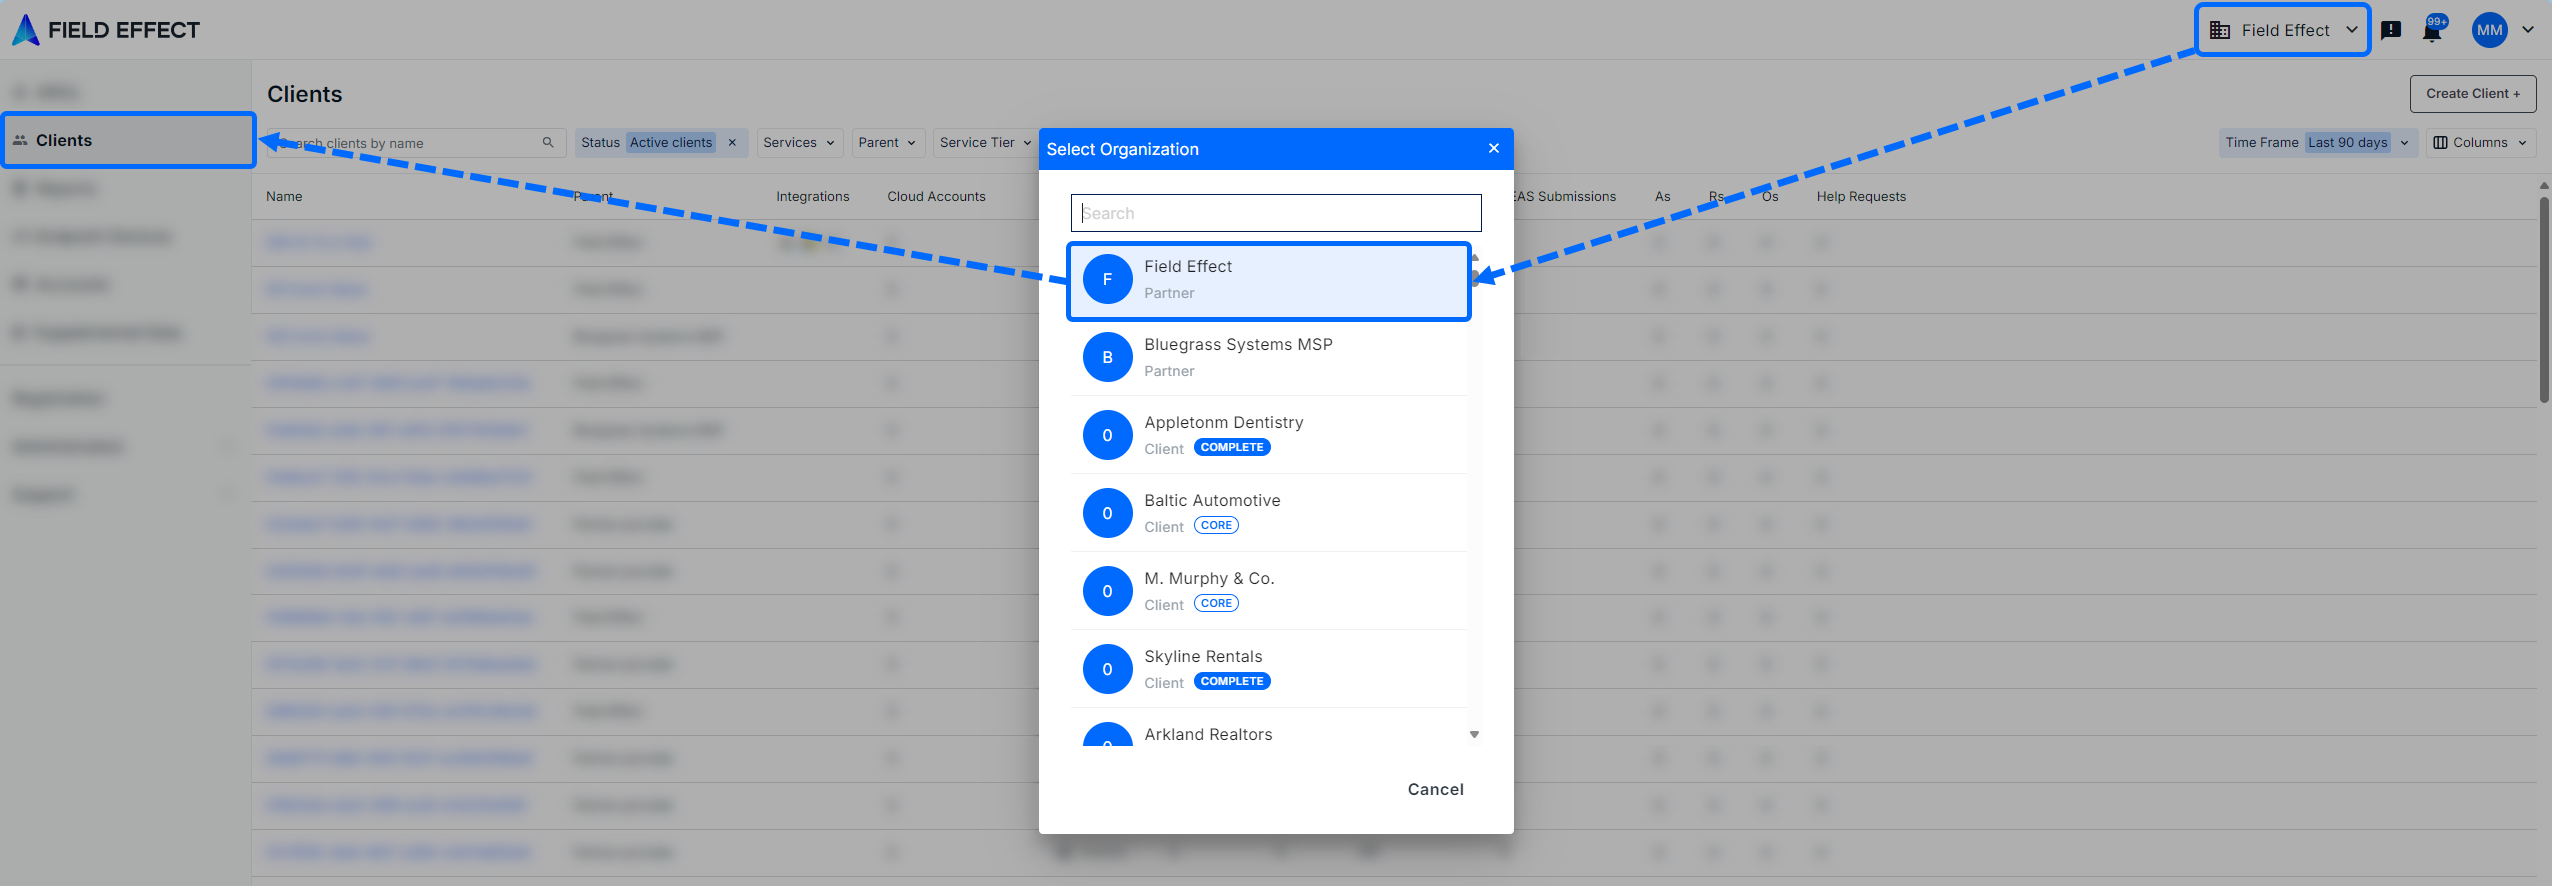
Task: Remove the Active clients status filter
Action: pyautogui.click(x=732, y=143)
